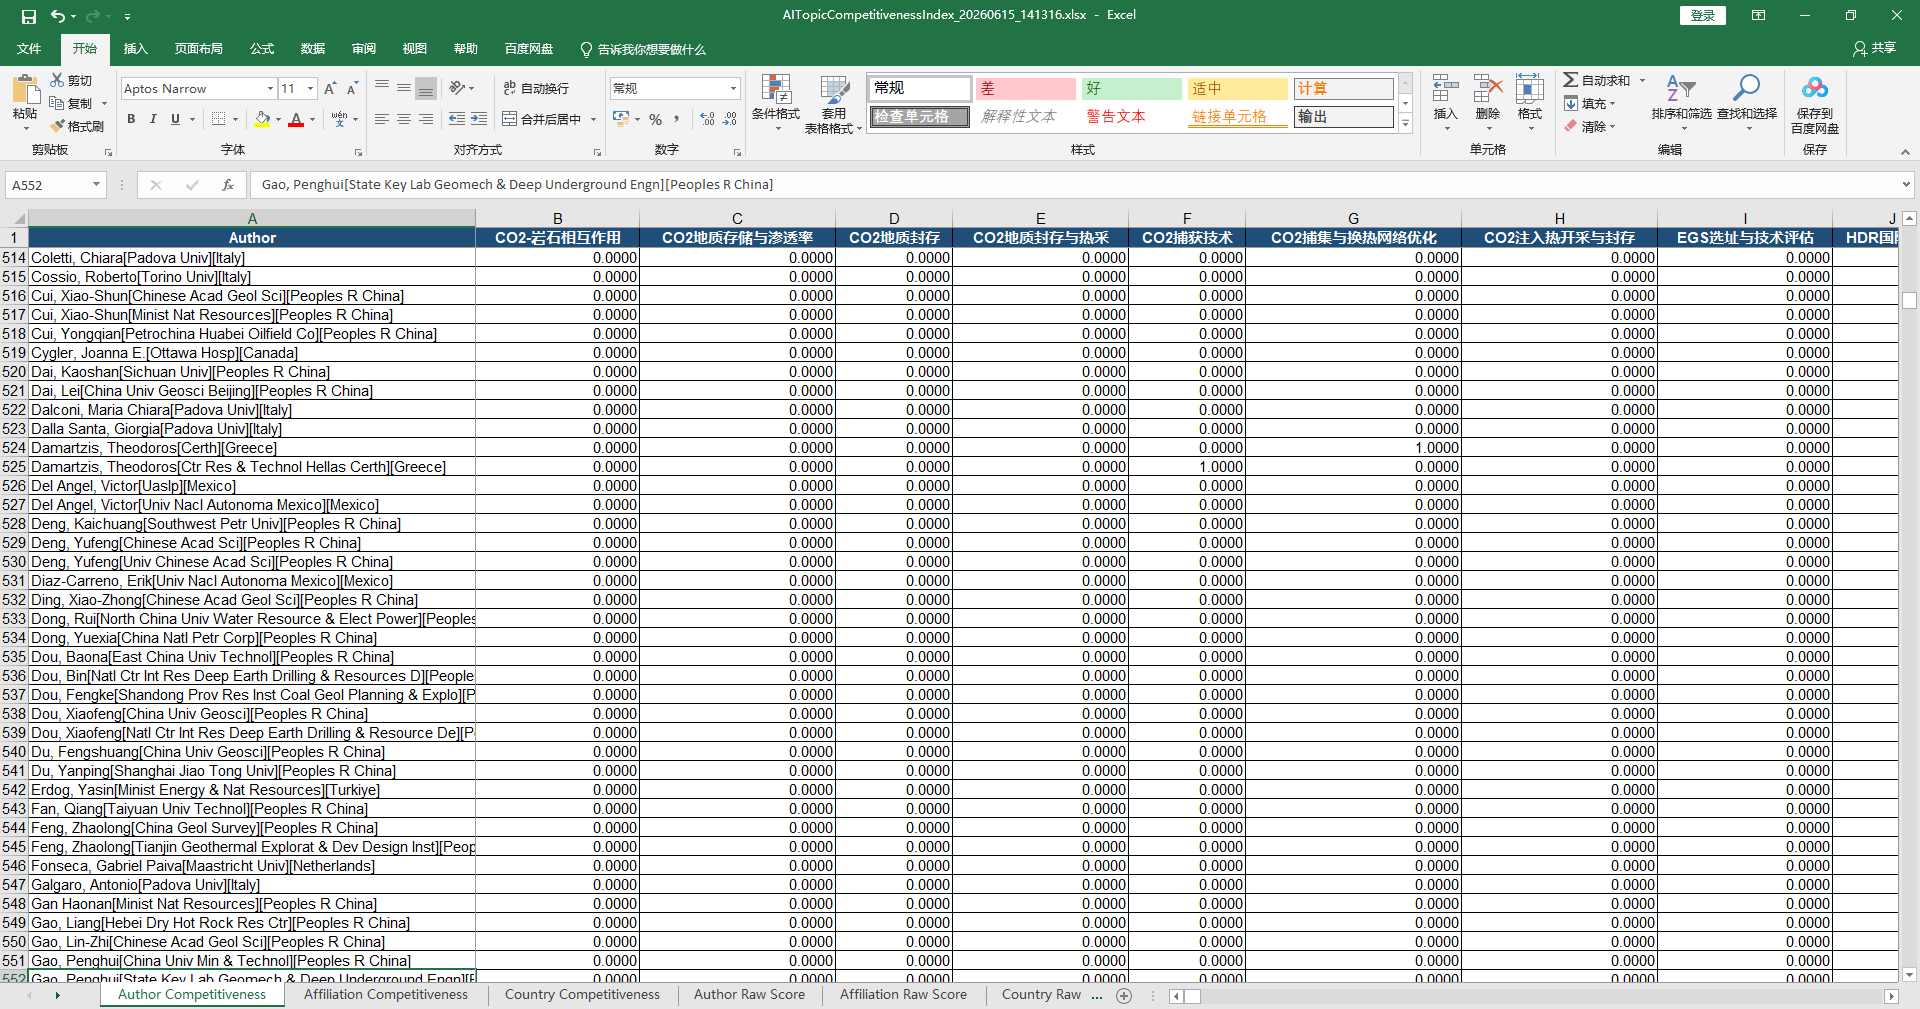Switch to 数据 Data tab
This screenshot has height=1009, width=1920.
pyautogui.click(x=313, y=49)
